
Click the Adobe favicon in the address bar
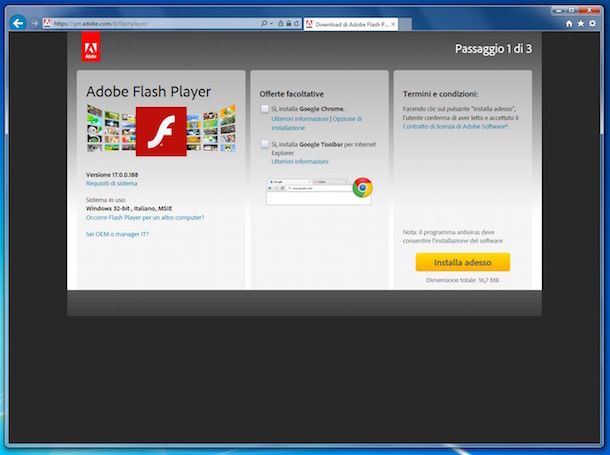pyautogui.click(x=47, y=23)
